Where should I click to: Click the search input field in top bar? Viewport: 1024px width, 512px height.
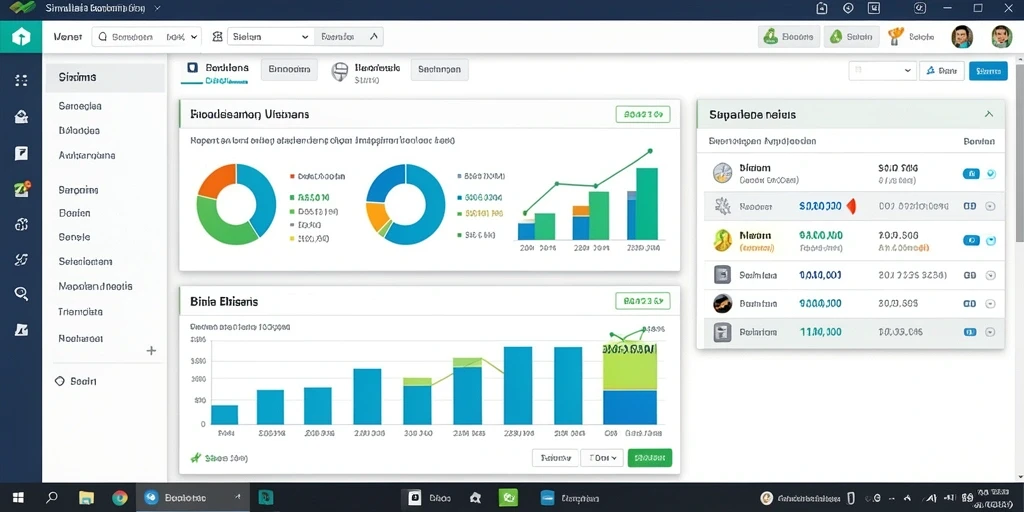[147, 37]
